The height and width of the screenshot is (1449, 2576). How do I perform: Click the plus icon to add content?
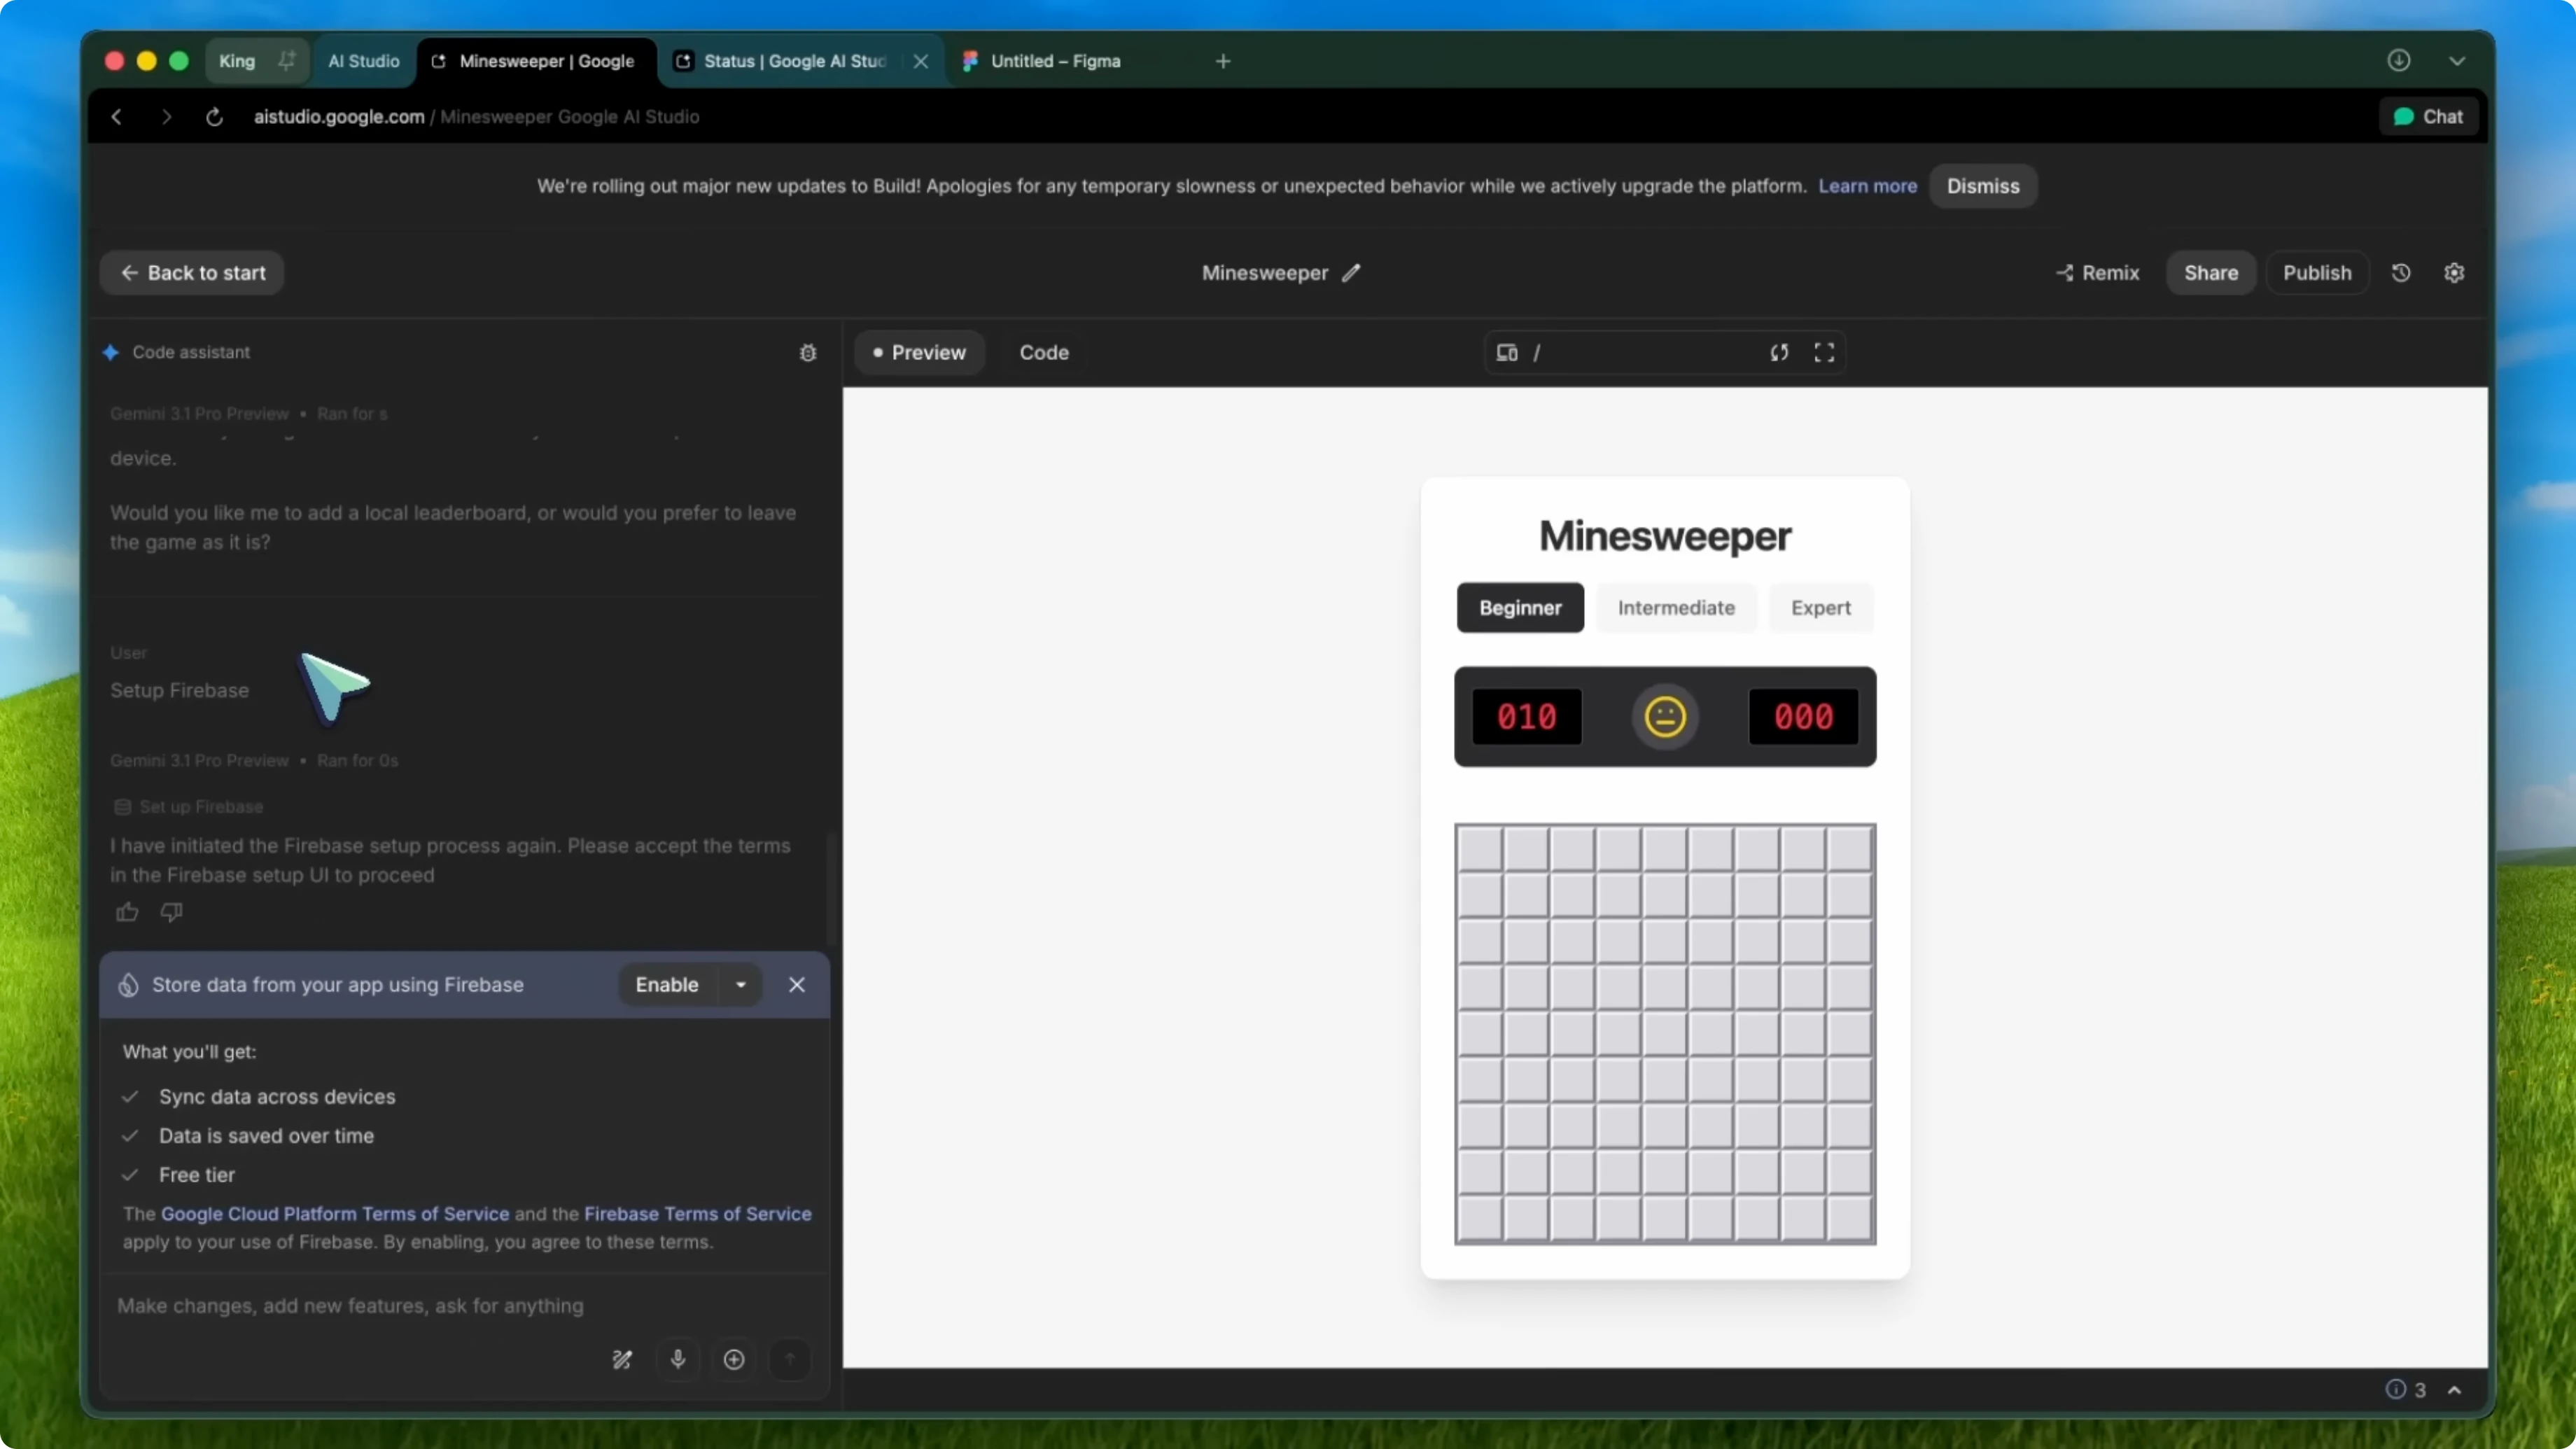733,1360
